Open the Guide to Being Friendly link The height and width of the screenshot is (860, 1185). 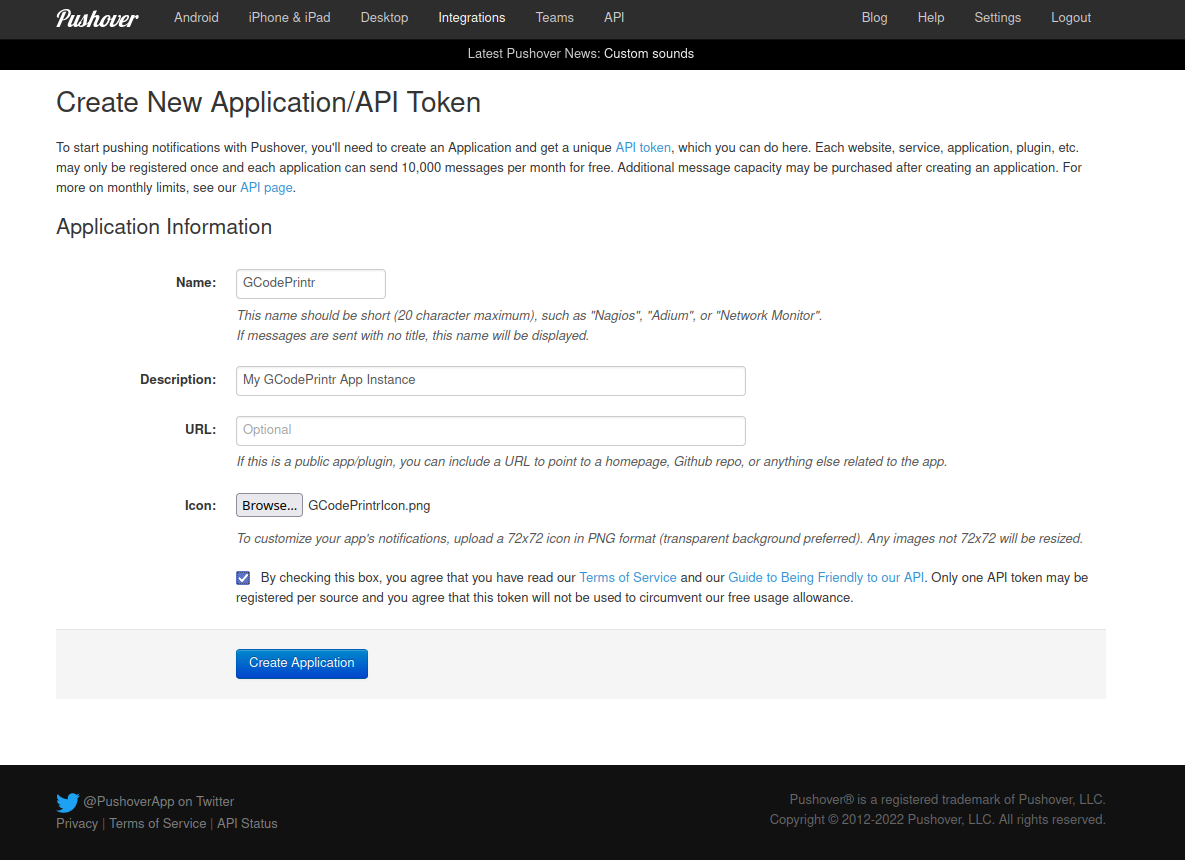tap(825, 577)
